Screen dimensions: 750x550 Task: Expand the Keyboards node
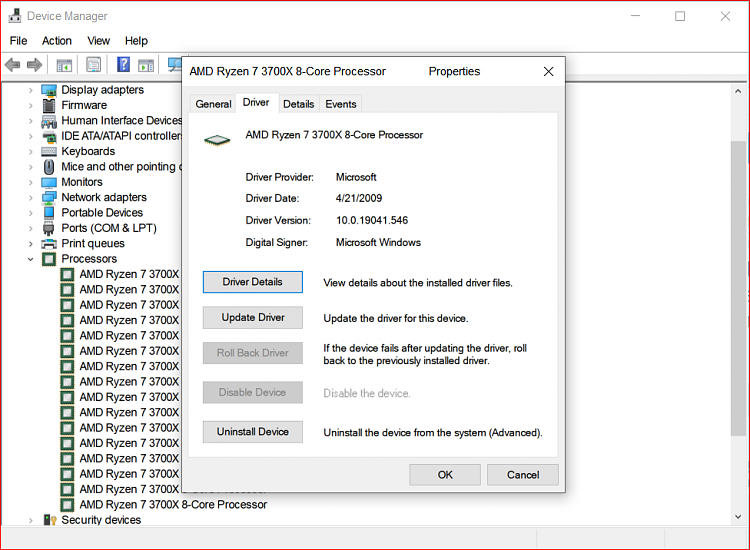(31, 152)
